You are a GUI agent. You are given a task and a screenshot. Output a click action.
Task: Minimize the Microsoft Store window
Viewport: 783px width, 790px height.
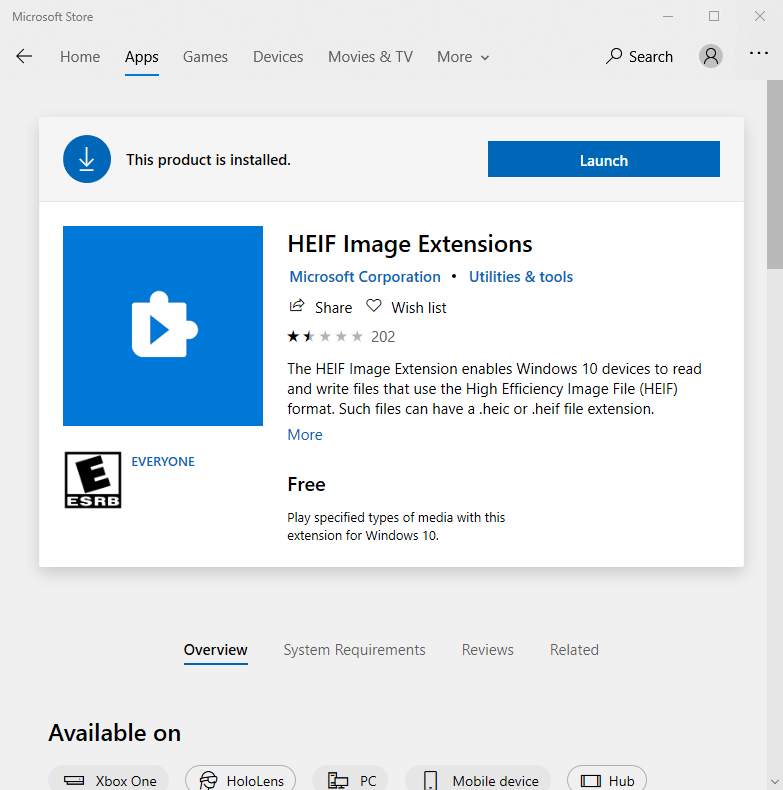[668, 17]
